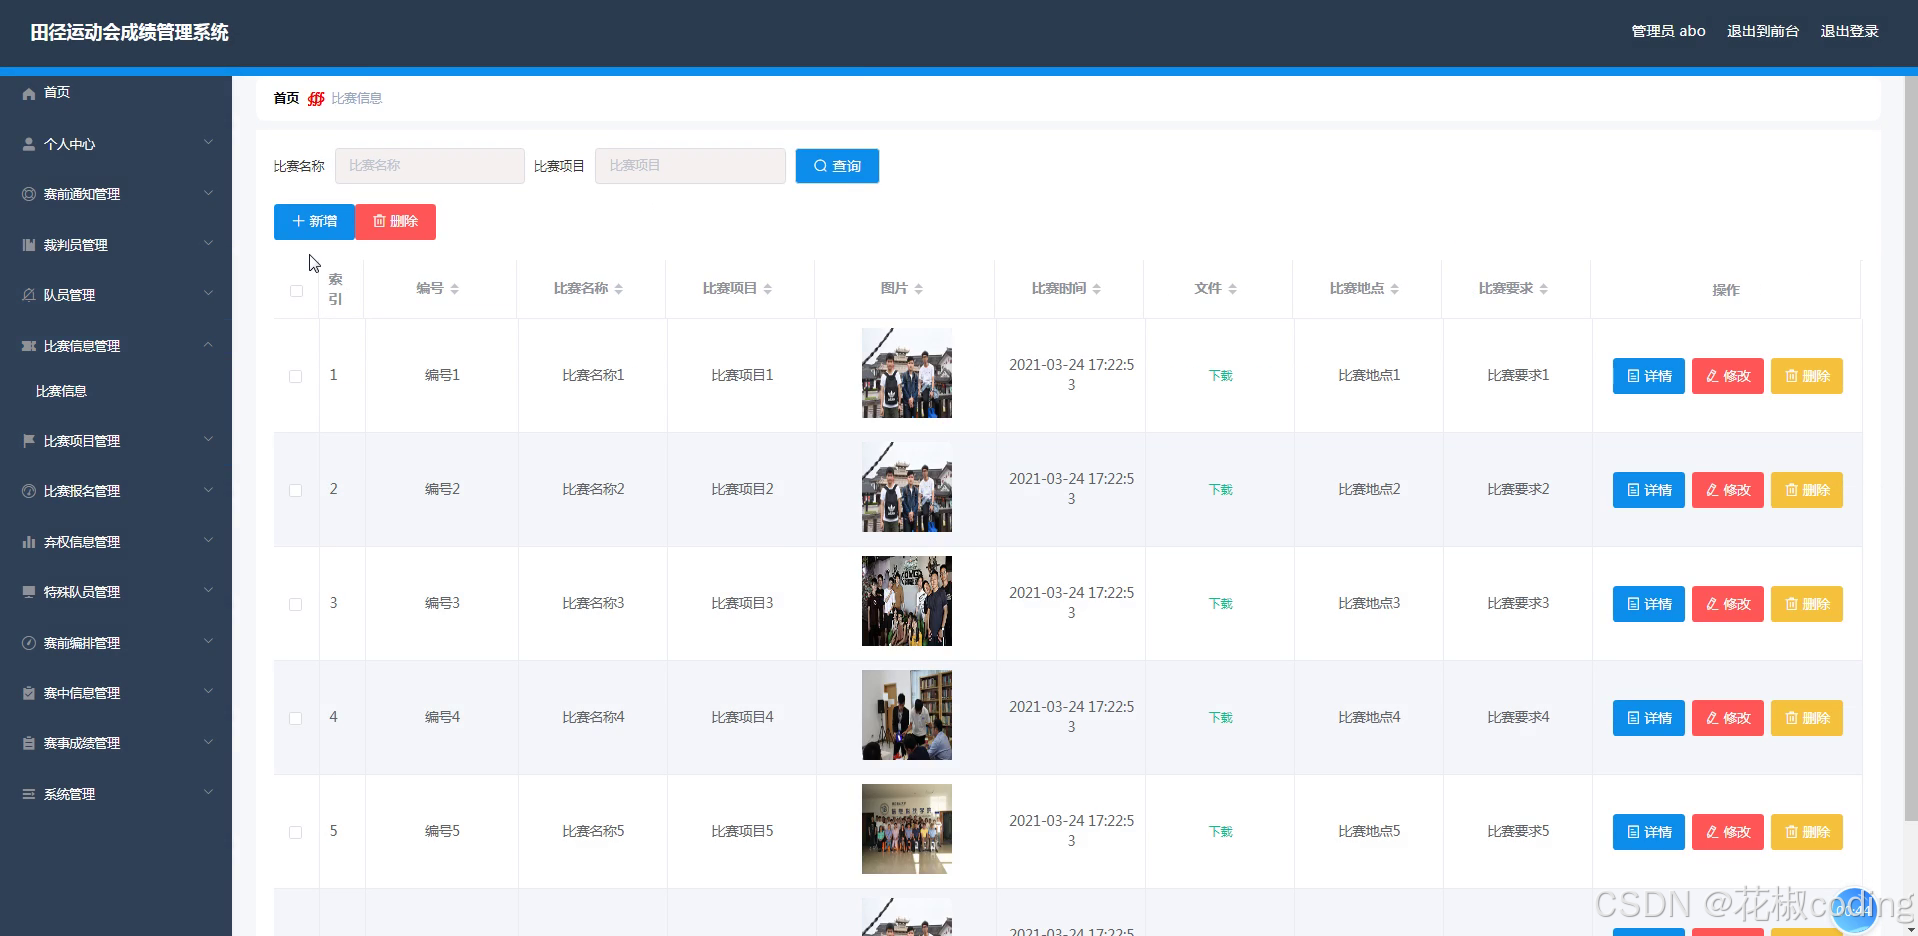Open the 首页 sidebar menu item
Image resolution: width=1918 pixels, height=936 pixels.
tap(116, 93)
